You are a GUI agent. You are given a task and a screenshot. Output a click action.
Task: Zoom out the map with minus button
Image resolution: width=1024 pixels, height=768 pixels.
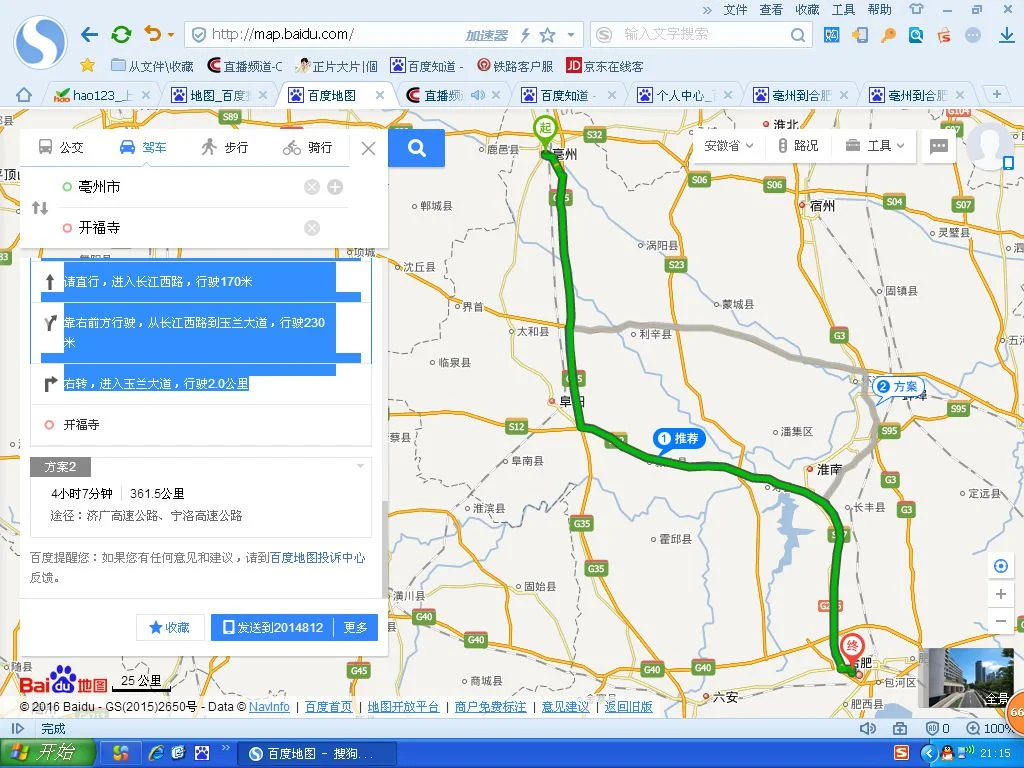pos(1000,621)
